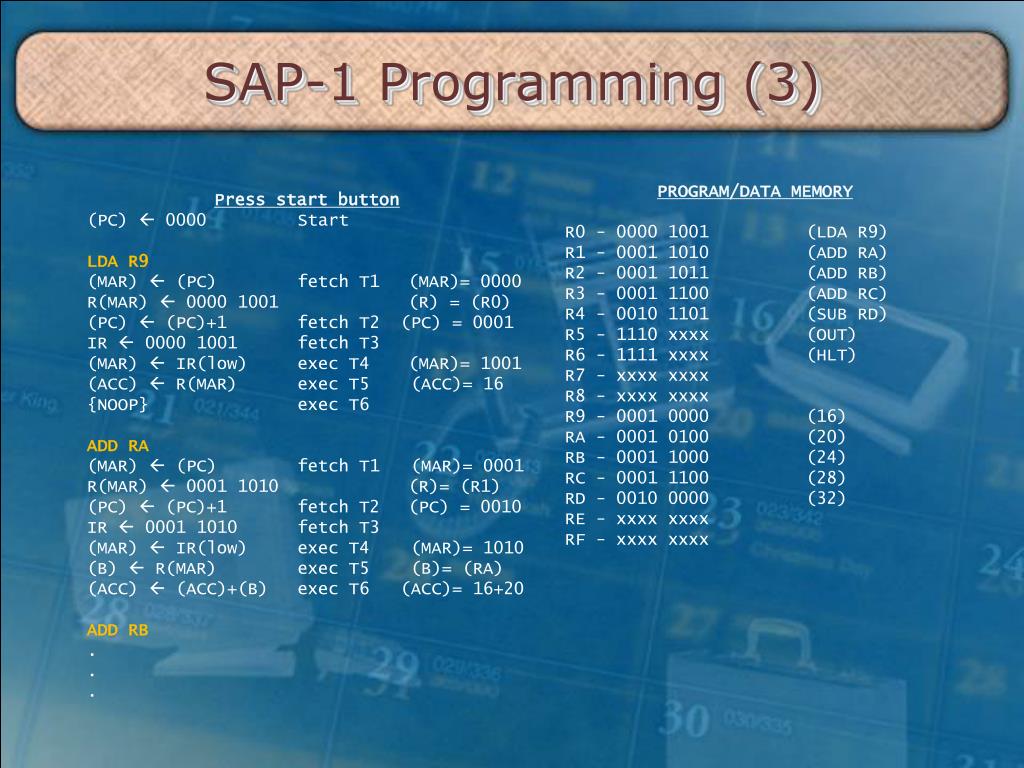Select memory row "R1 - 0001 1010"
The width and height of the screenshot is (1024, 768).
637,252
